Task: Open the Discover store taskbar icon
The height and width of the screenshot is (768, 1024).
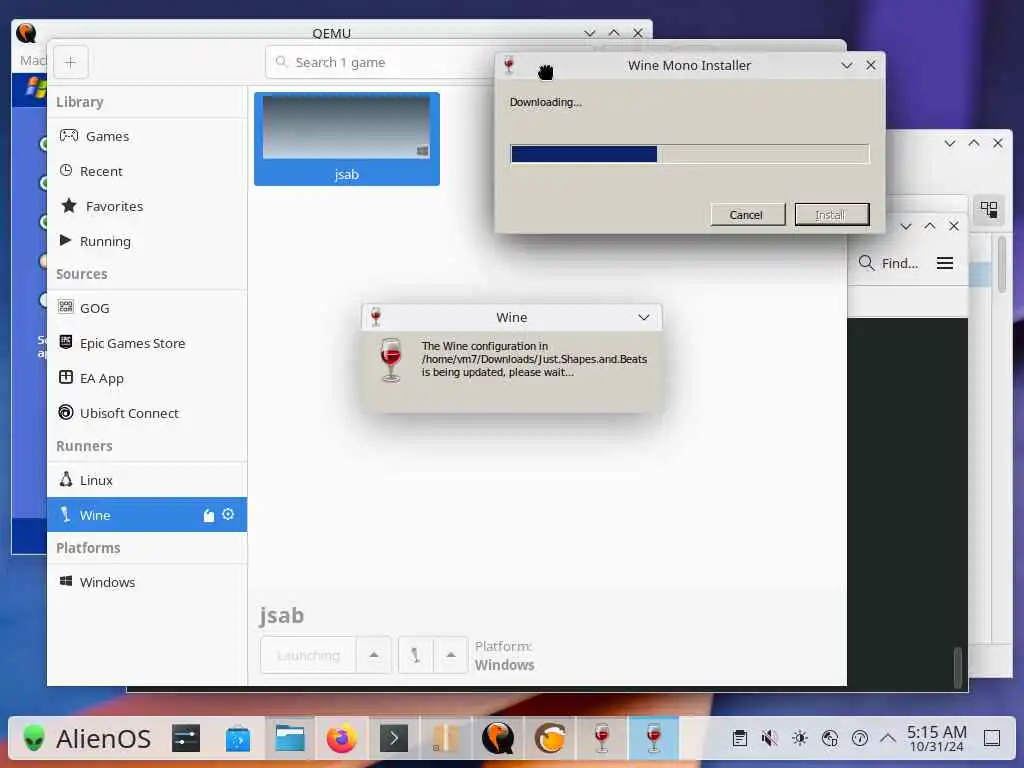Action: click(238, 739)
